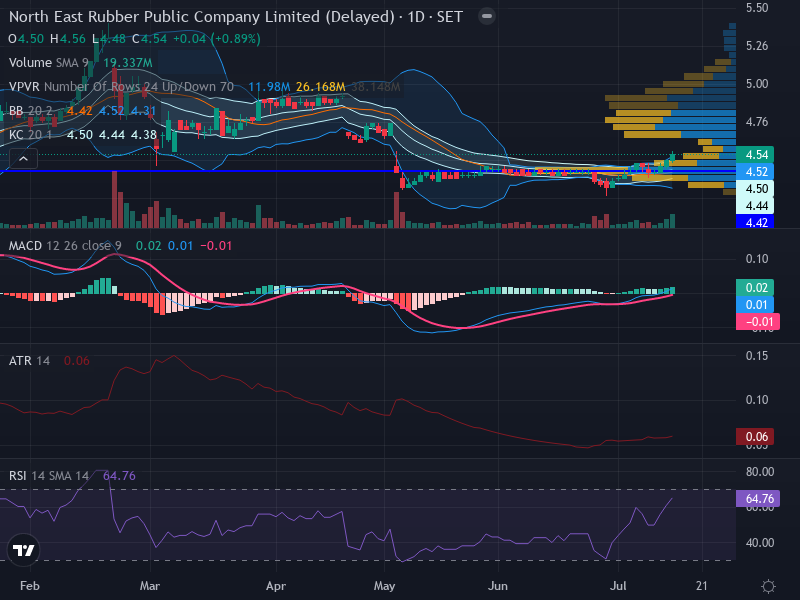This screenshot has width=800, height=600.
Task: Select the KC 20 1 indicator legend
Action: (x=31, y=135)
